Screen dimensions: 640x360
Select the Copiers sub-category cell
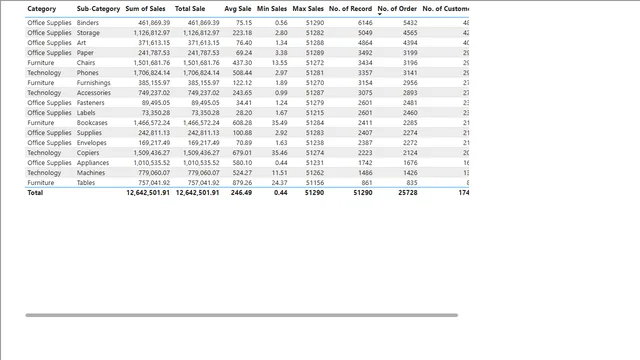pos(88,153)
